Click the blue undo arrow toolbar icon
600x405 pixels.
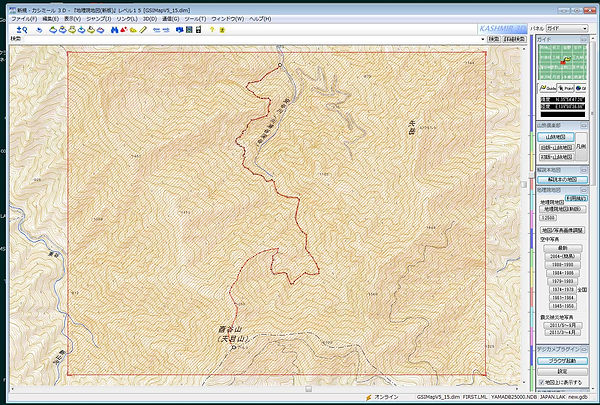[39, 30]
